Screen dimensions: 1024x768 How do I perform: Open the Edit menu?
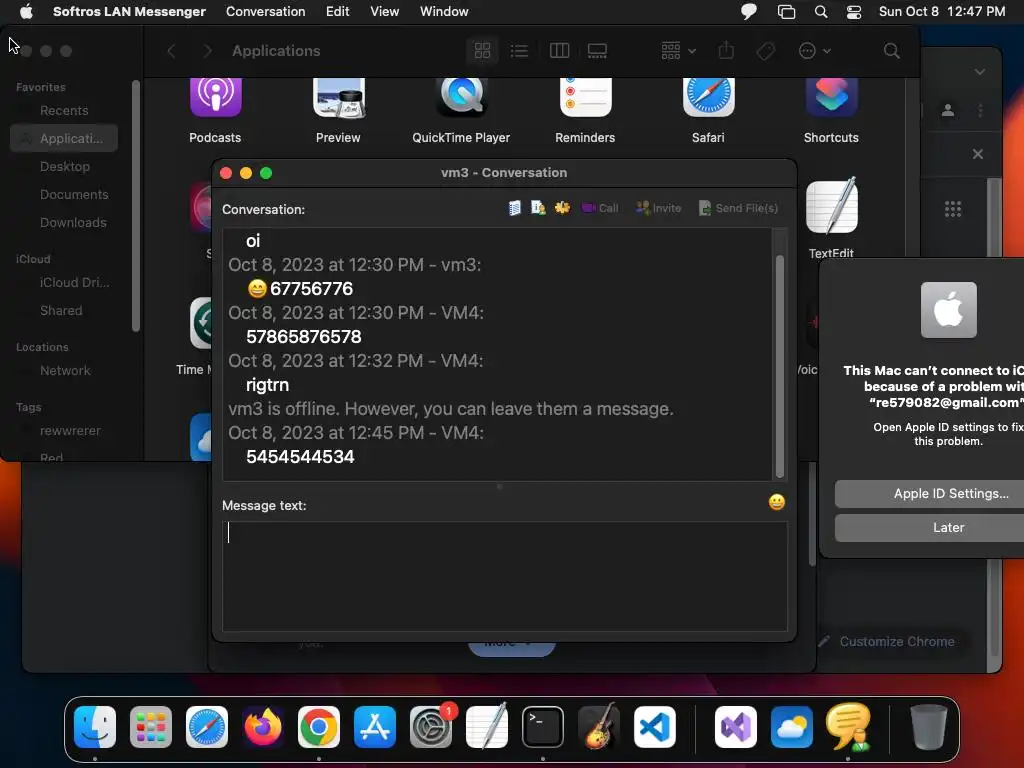[x=337, y=11]
